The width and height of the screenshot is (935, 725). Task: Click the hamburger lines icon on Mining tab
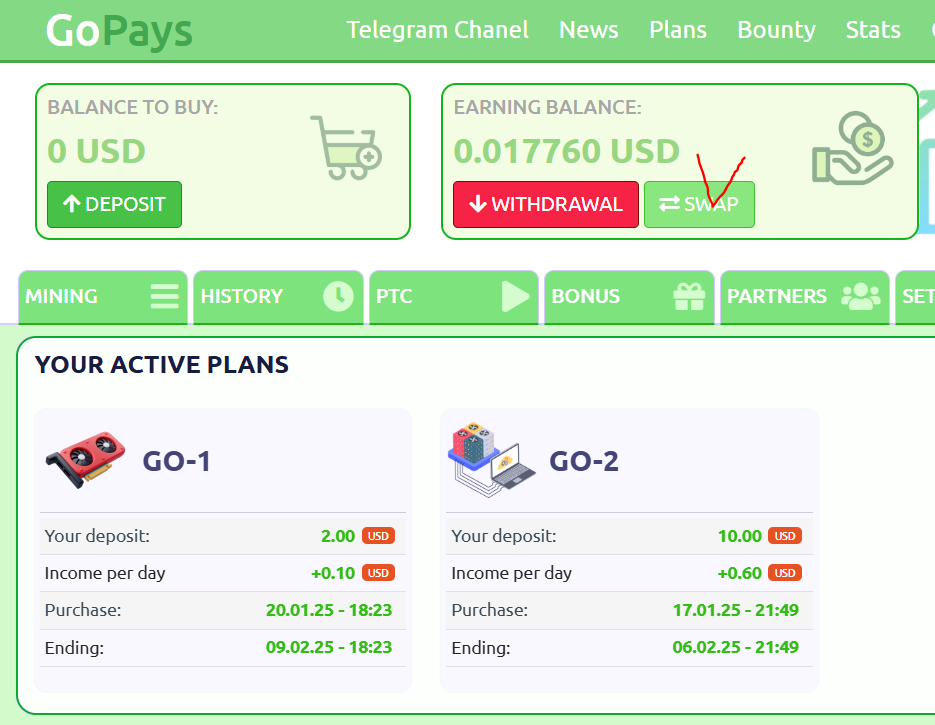[x=164, y=296]
